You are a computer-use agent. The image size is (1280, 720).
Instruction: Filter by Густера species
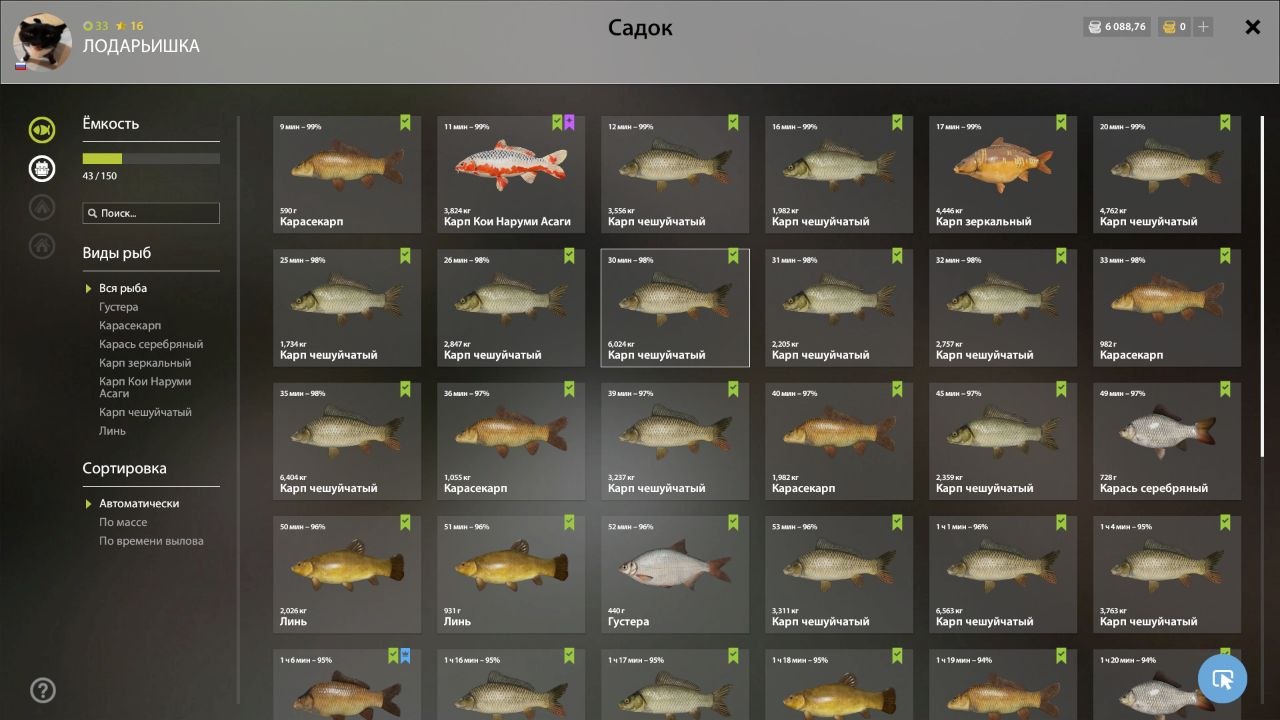pyautogui.click(x=119, y=307)
